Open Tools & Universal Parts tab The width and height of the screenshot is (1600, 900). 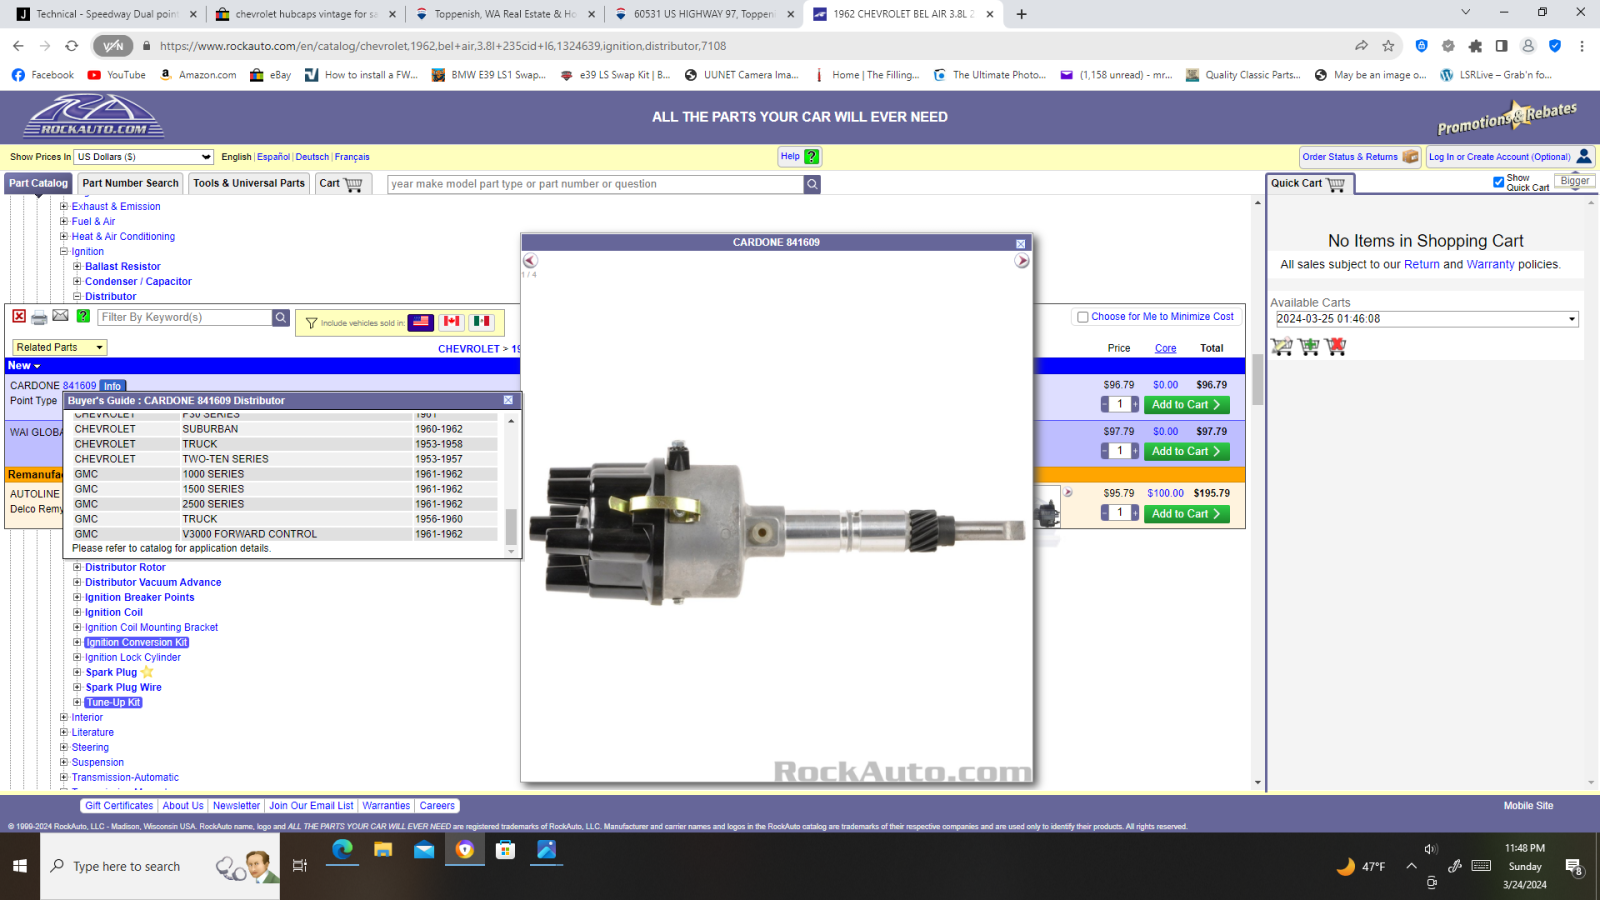point(249,183)
